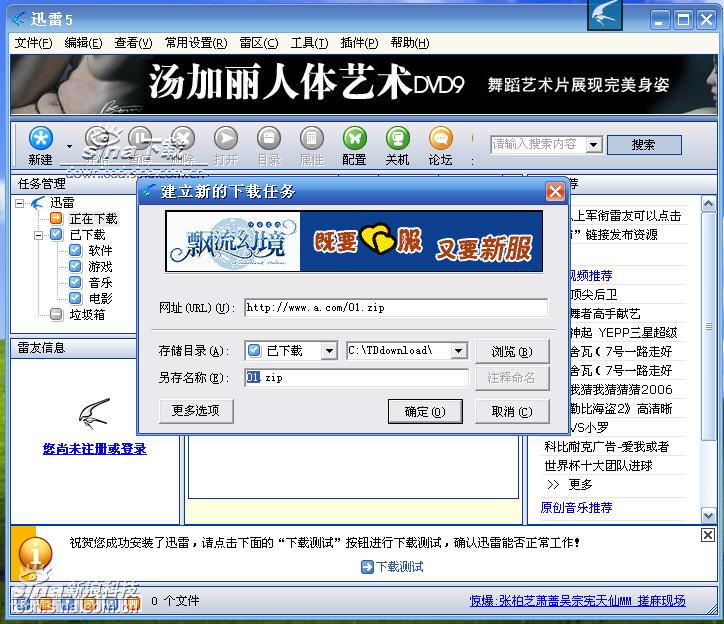This screenshot has height=624, width=724.
Task: Click the 迅雷 bird icon in tree
Action: tap(37, 203)
